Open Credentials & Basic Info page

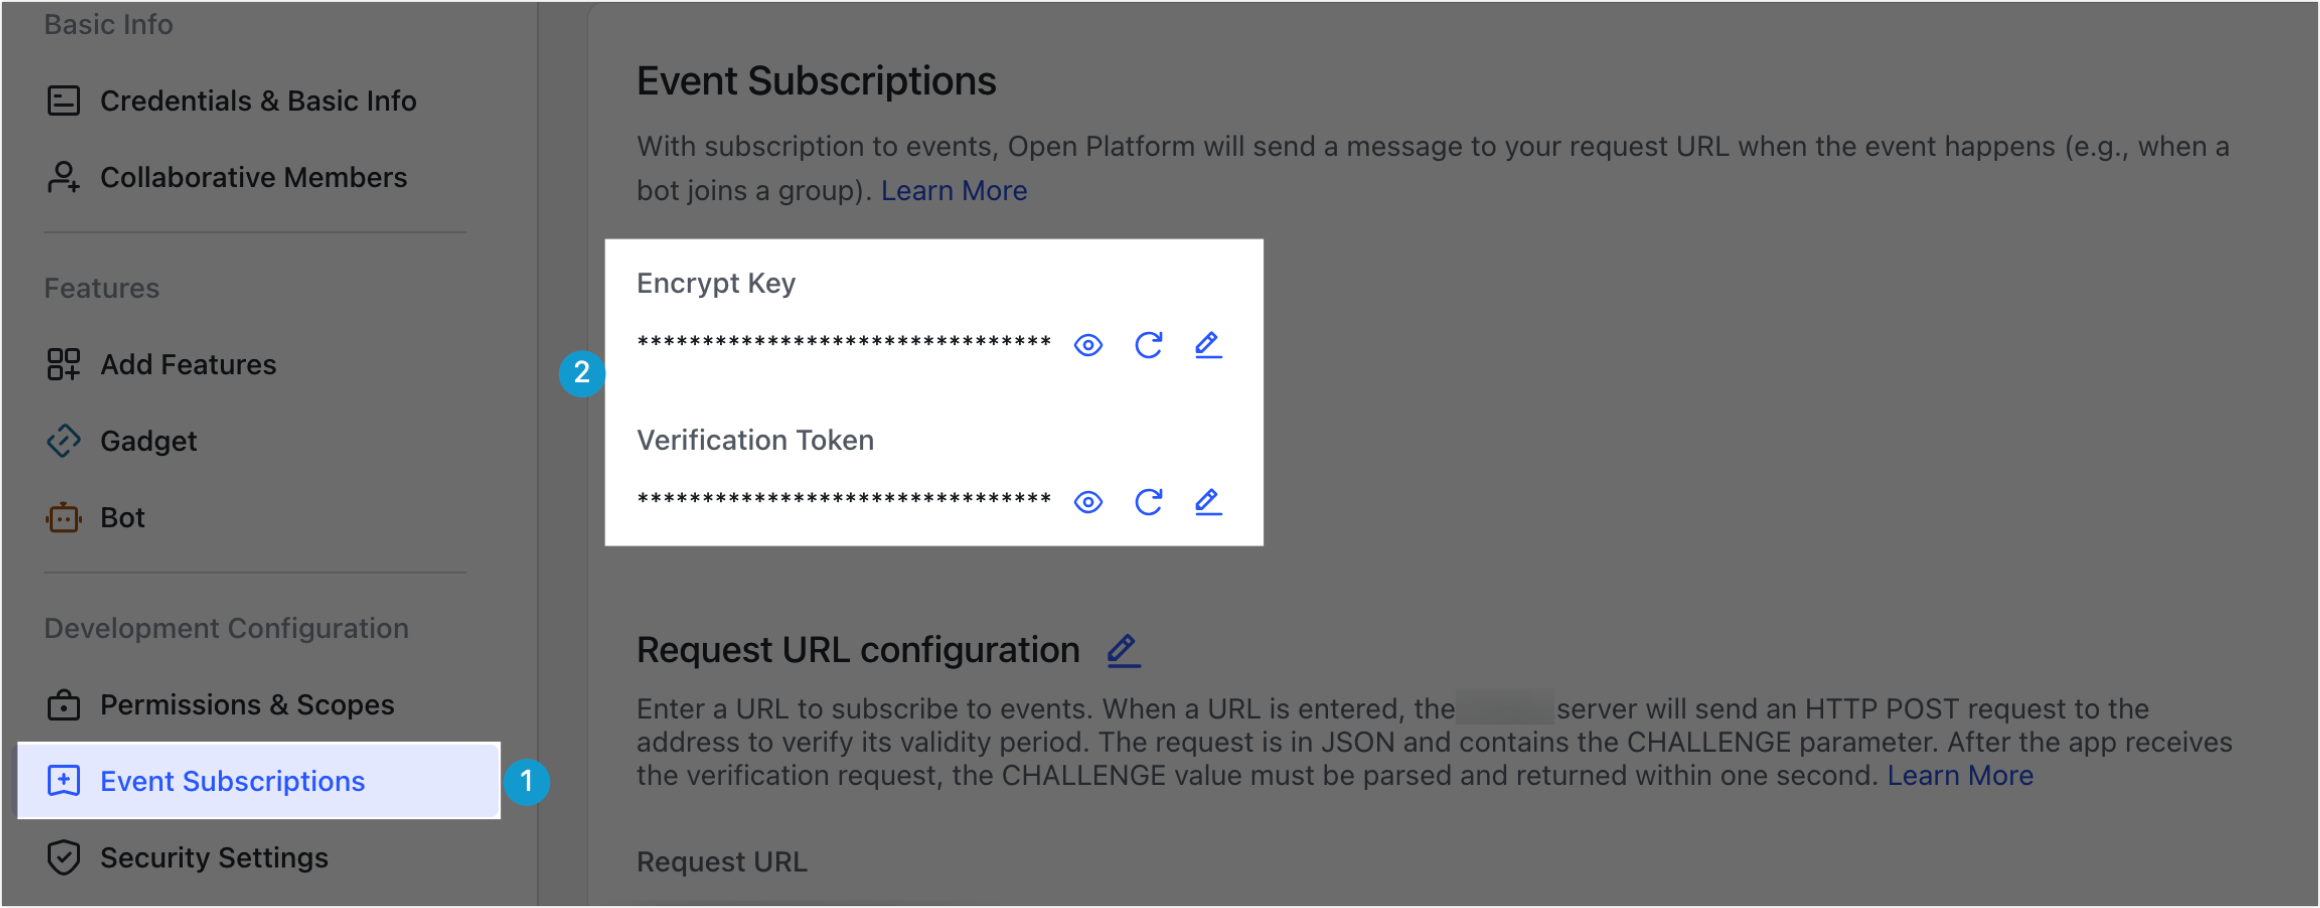pos(258,101)
